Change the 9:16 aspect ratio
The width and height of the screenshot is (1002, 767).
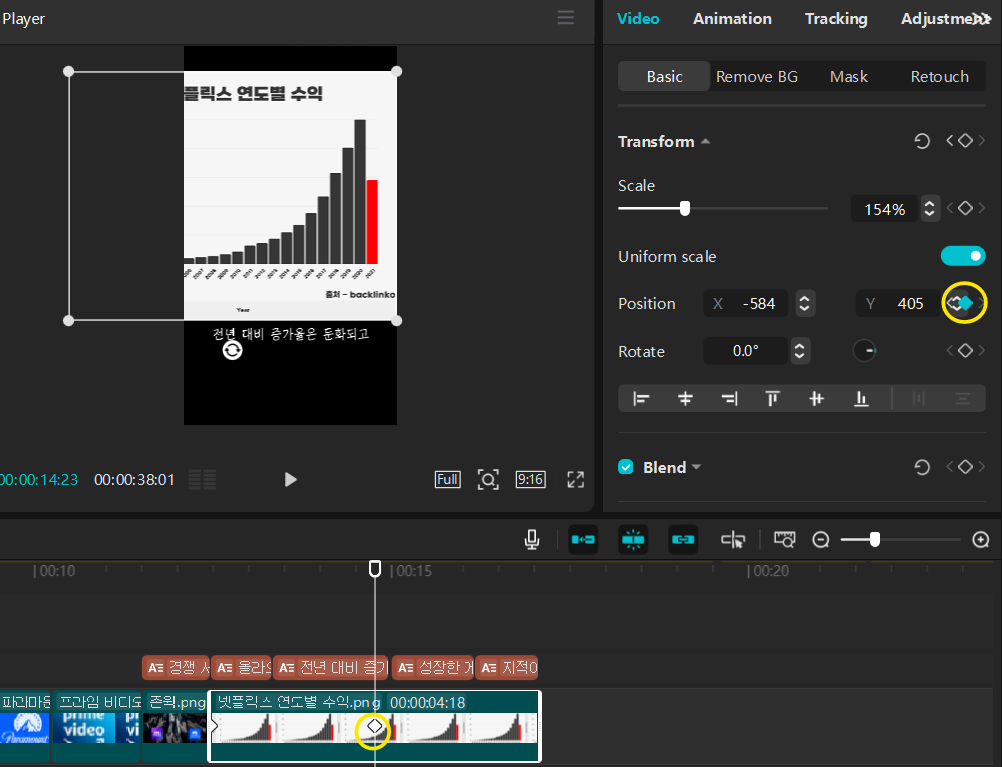530,479
